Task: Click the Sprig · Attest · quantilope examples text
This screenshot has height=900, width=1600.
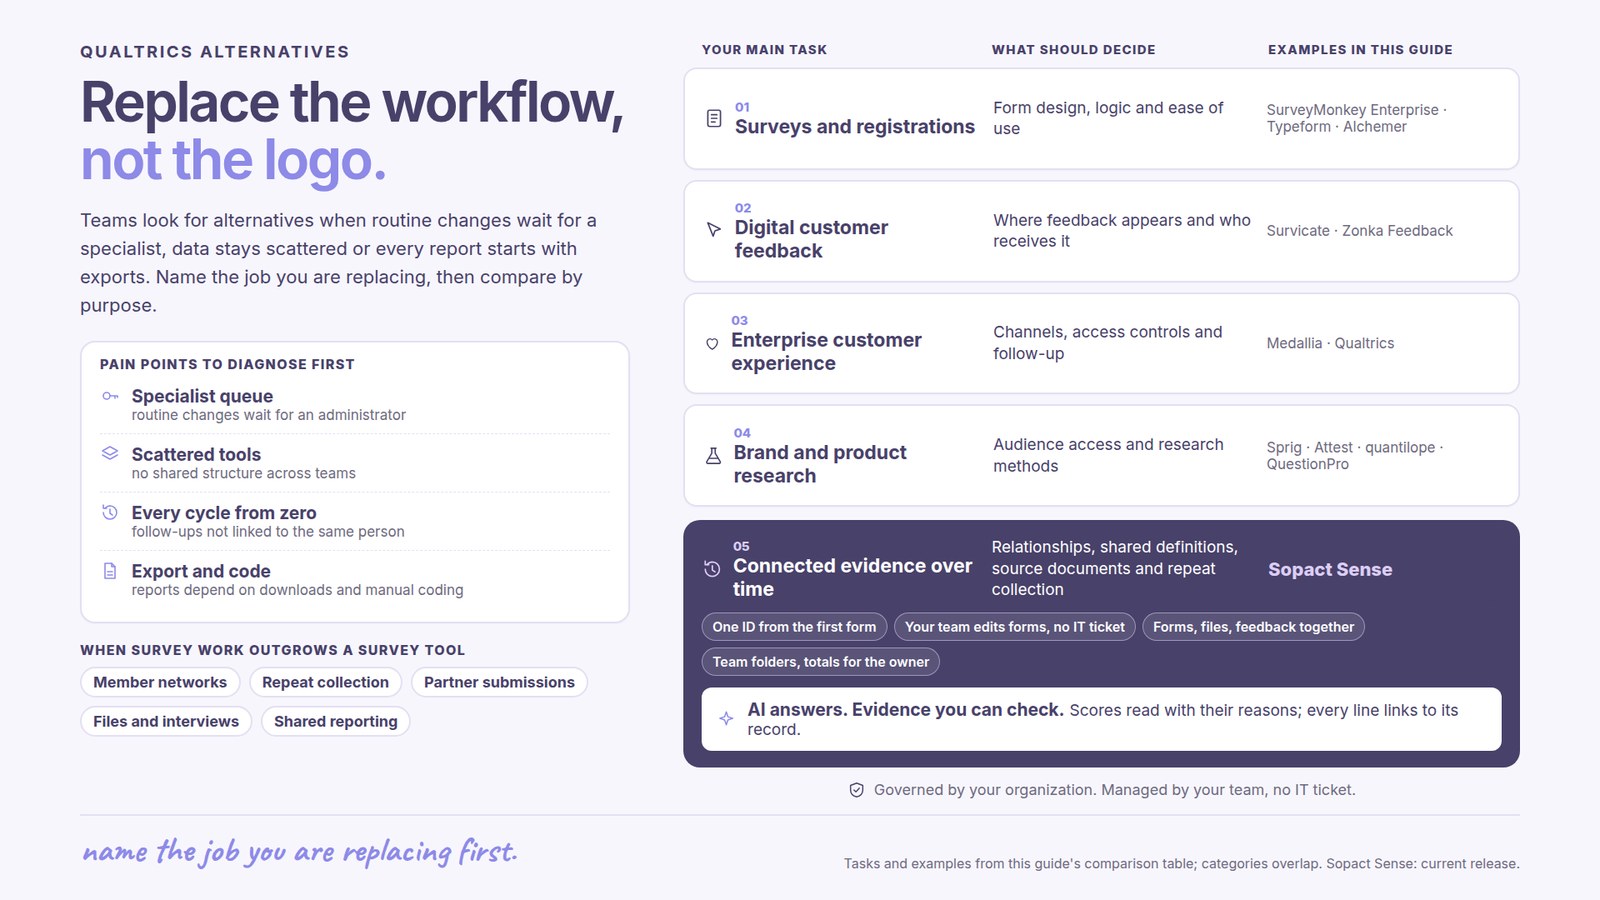Action: tap(1355, 455)
